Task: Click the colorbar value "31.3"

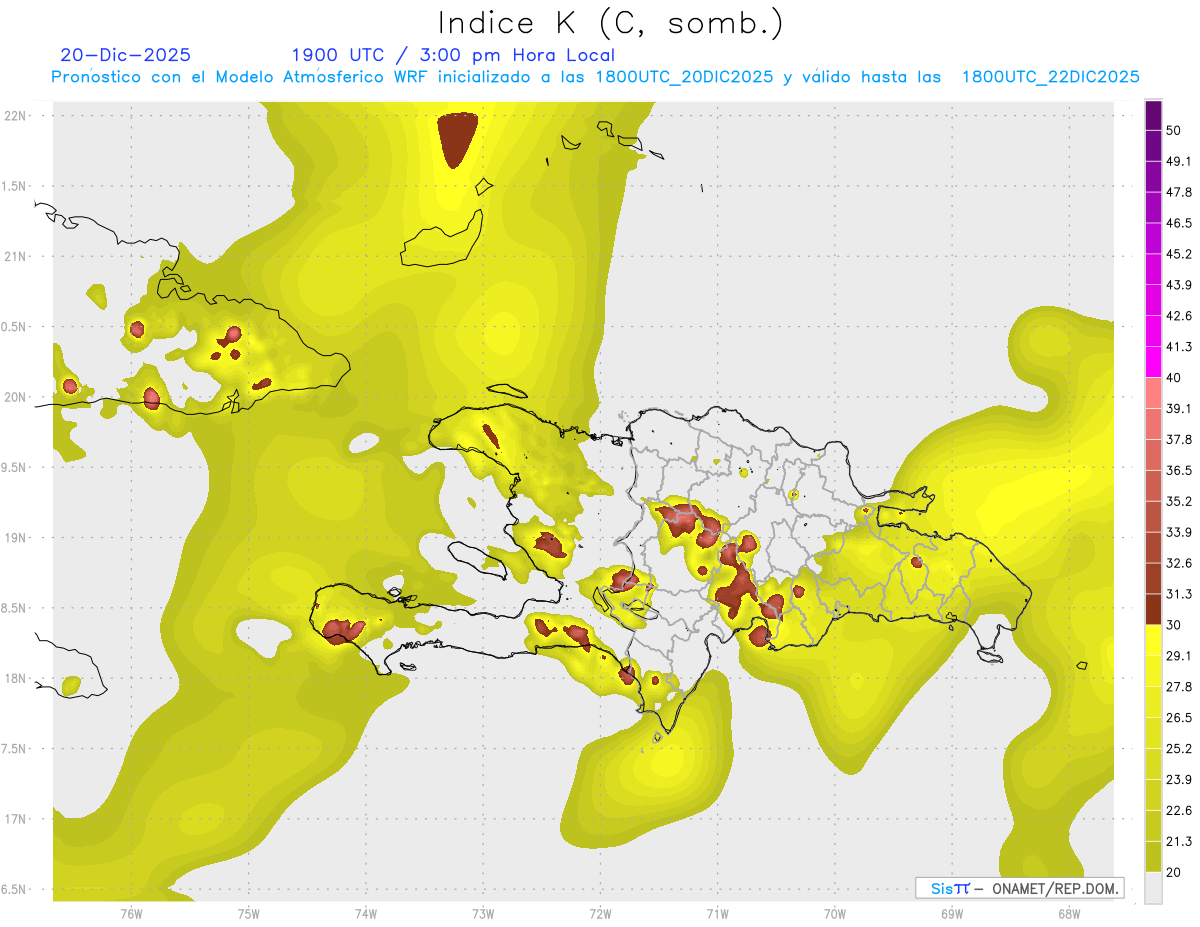Action: point(1179,594)
